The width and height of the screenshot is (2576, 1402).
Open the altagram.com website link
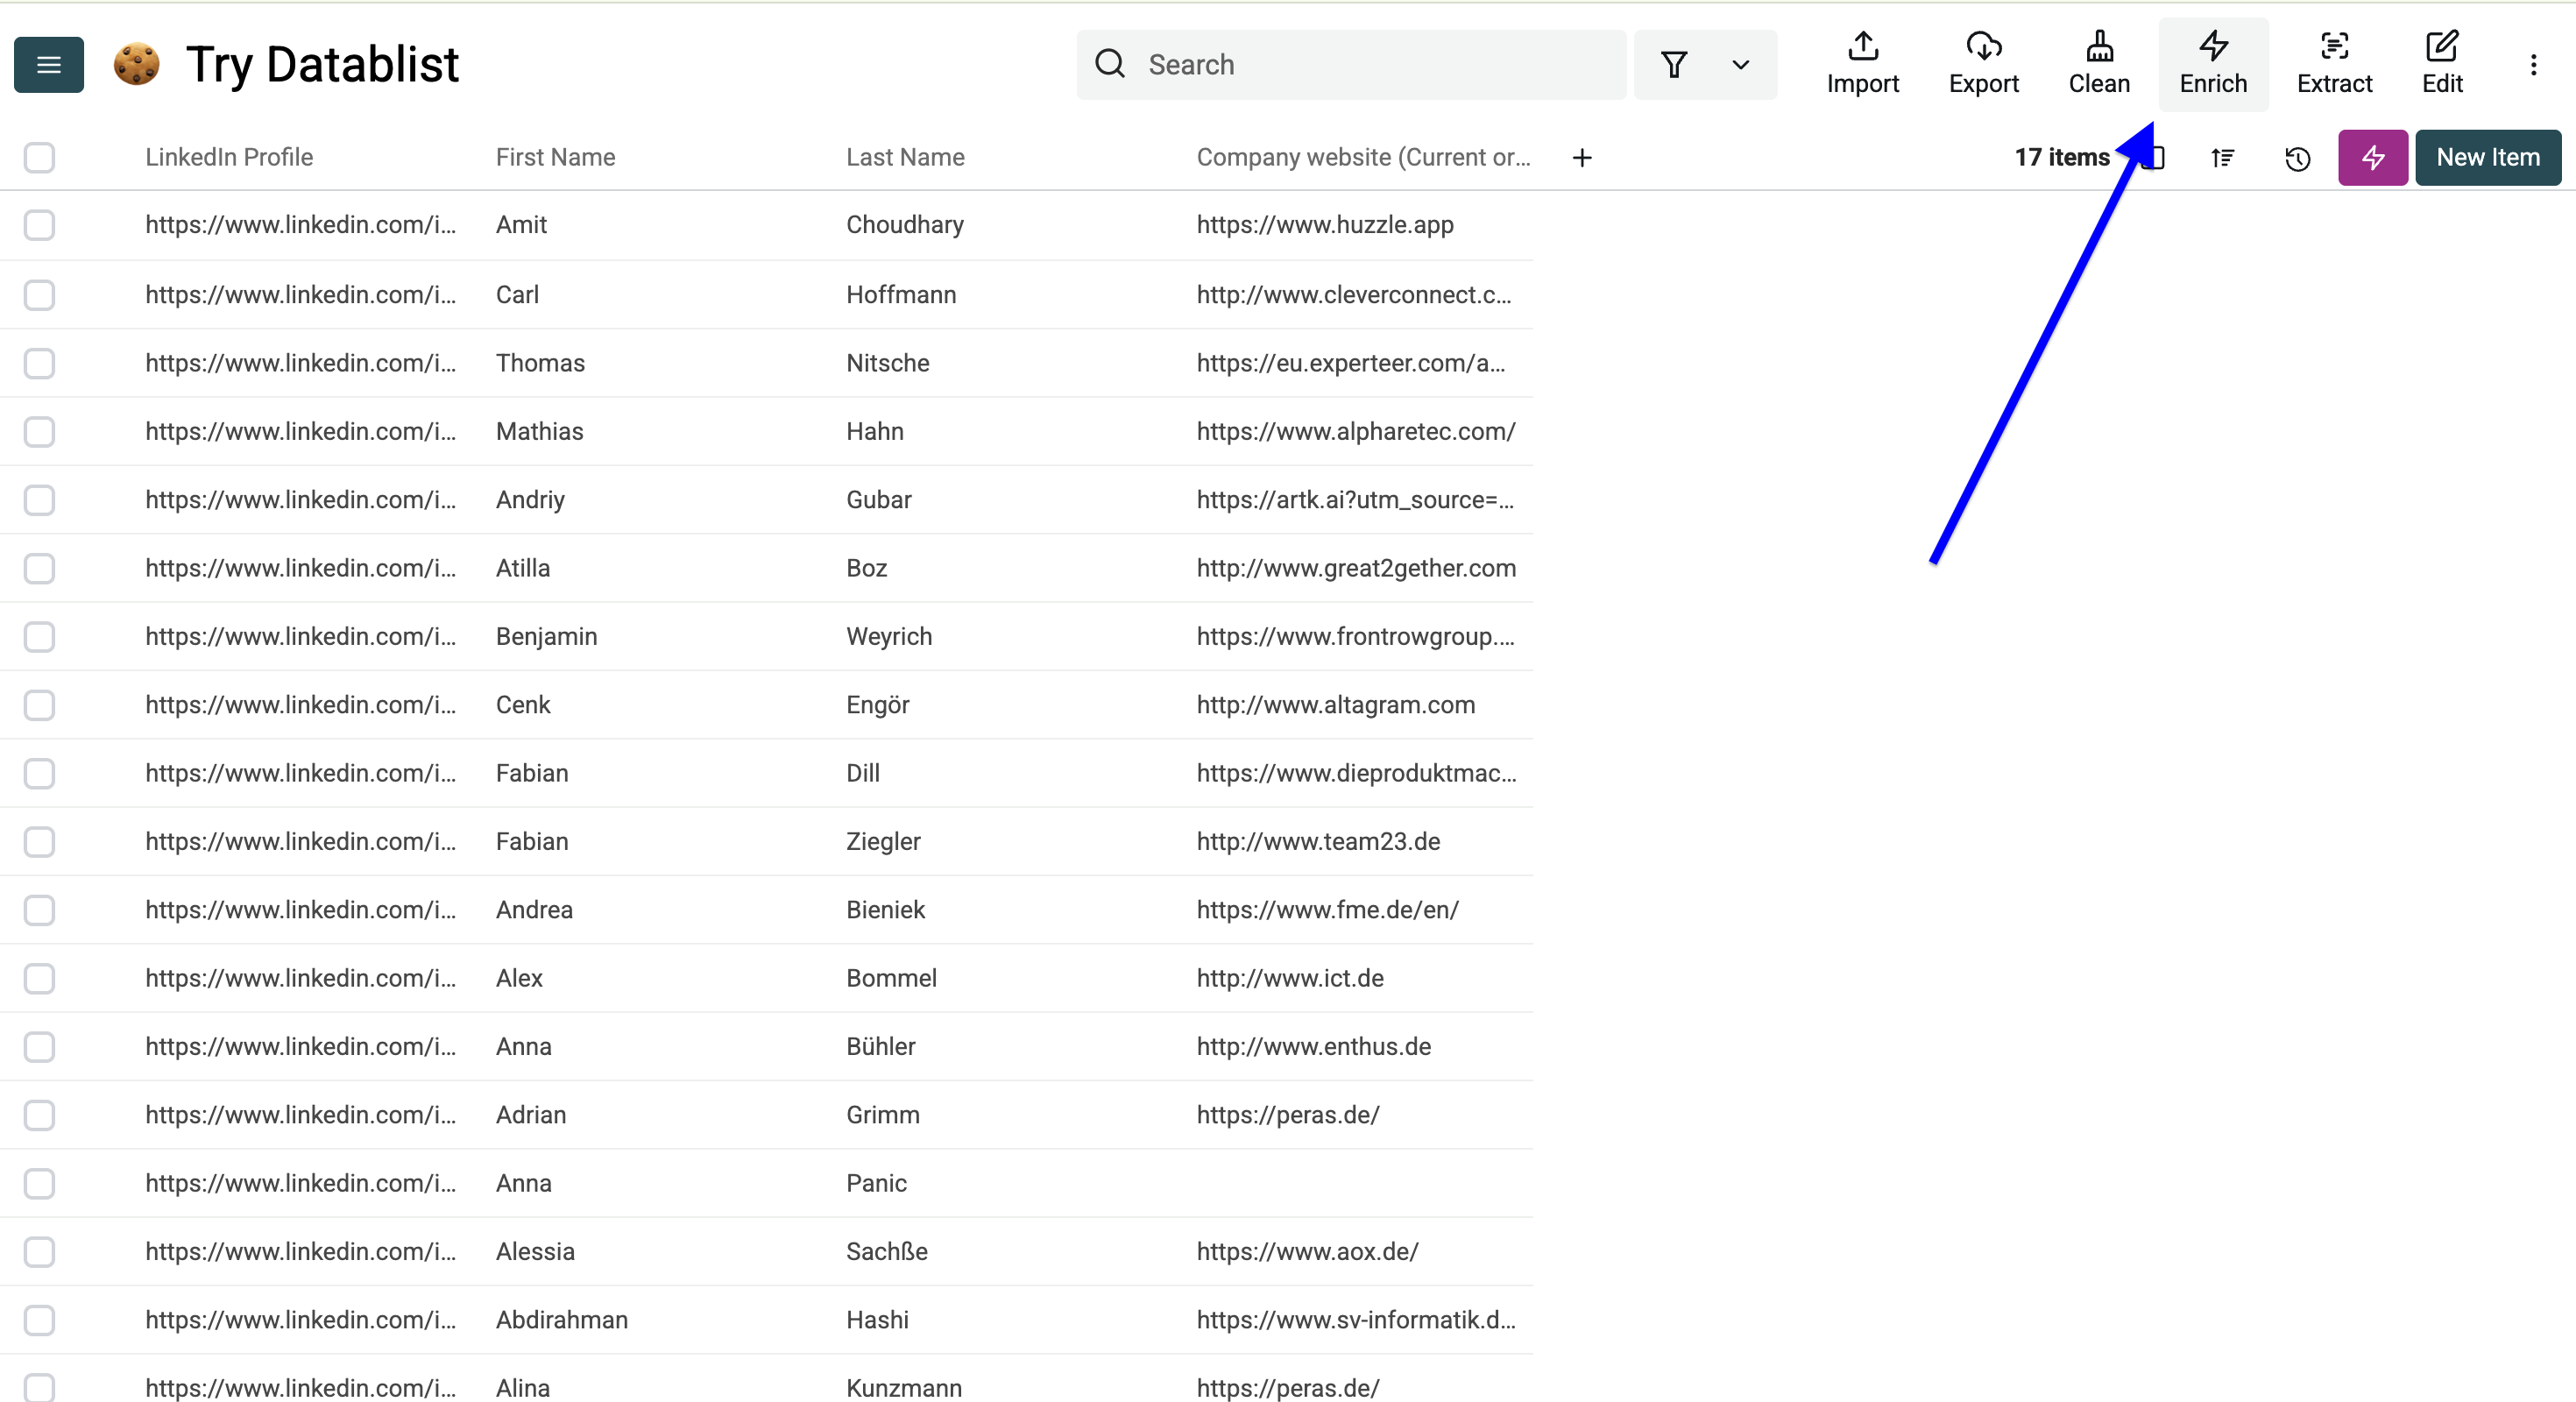[x=1336, y=705]
